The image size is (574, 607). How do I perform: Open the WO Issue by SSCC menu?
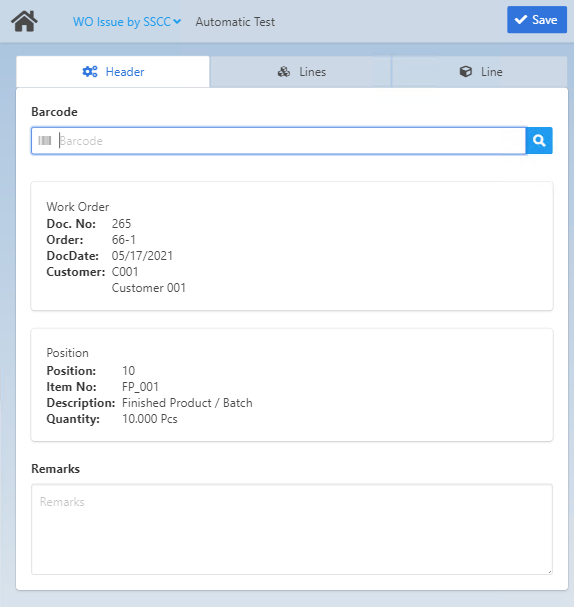pos(127,22)
